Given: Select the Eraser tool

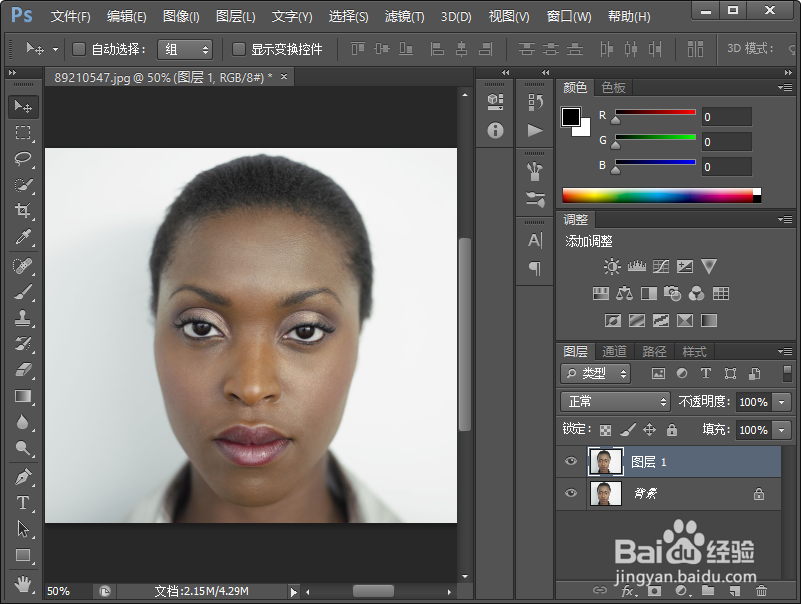Looking at the screenshot, I should (23, 369).
